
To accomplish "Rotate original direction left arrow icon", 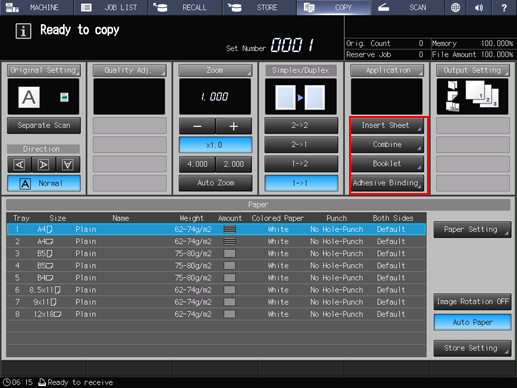I will click(x=19, y=165).
